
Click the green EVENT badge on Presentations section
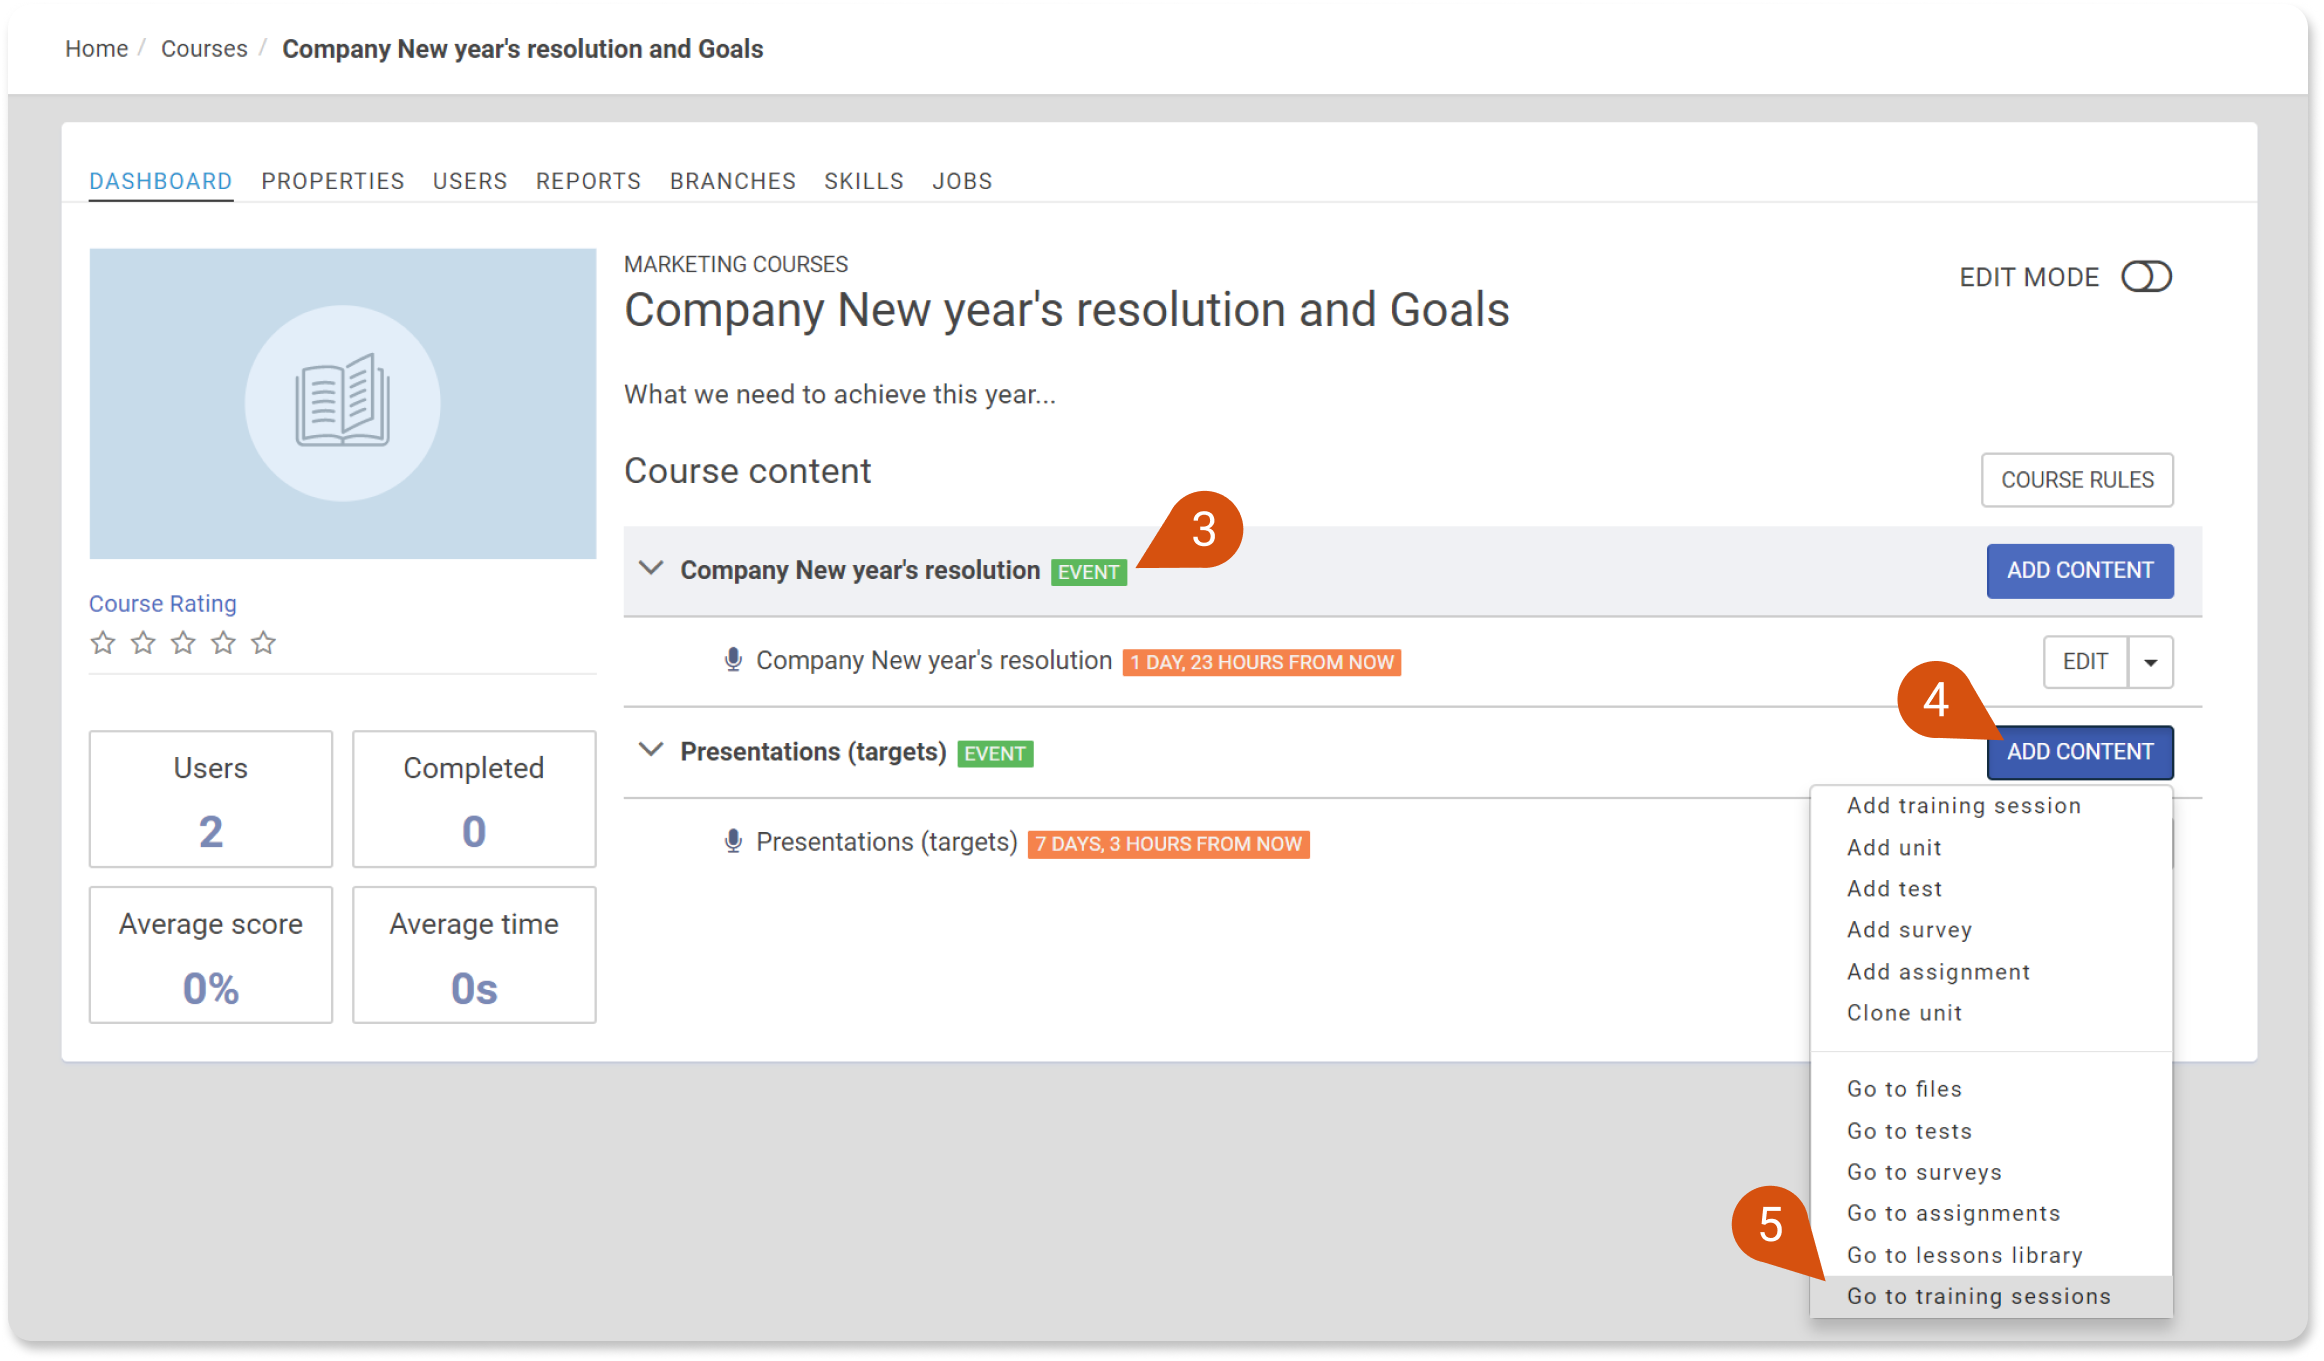pos(995,754)
